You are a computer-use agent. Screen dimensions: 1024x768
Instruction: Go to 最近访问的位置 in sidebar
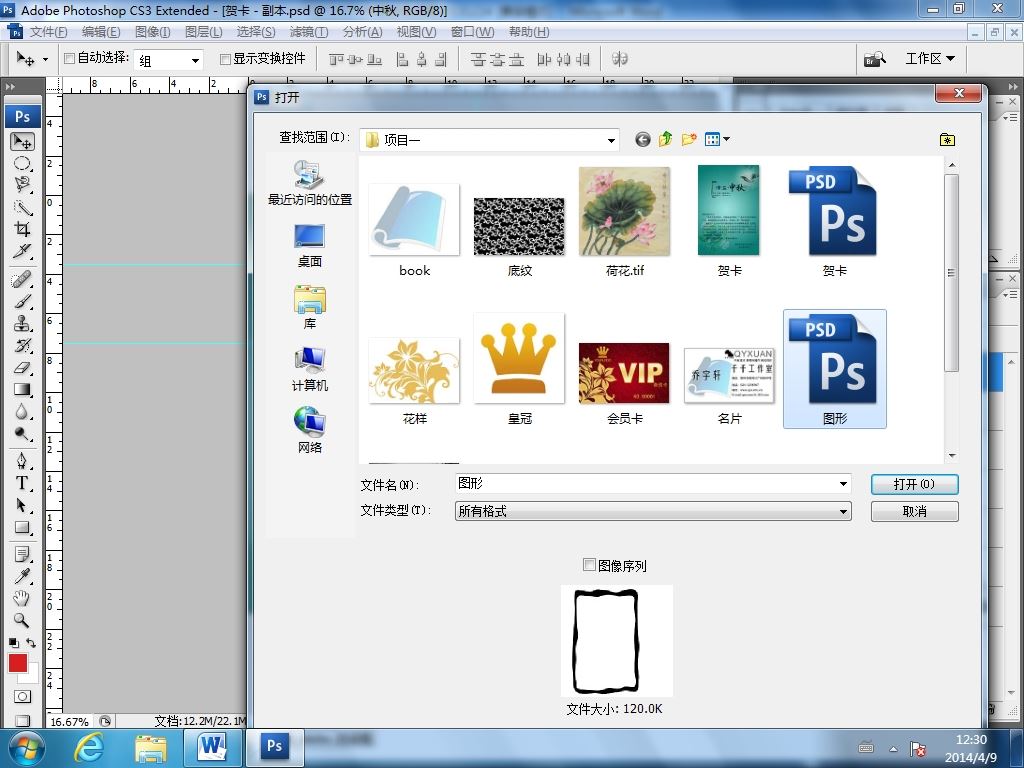(x=310, y=182)
